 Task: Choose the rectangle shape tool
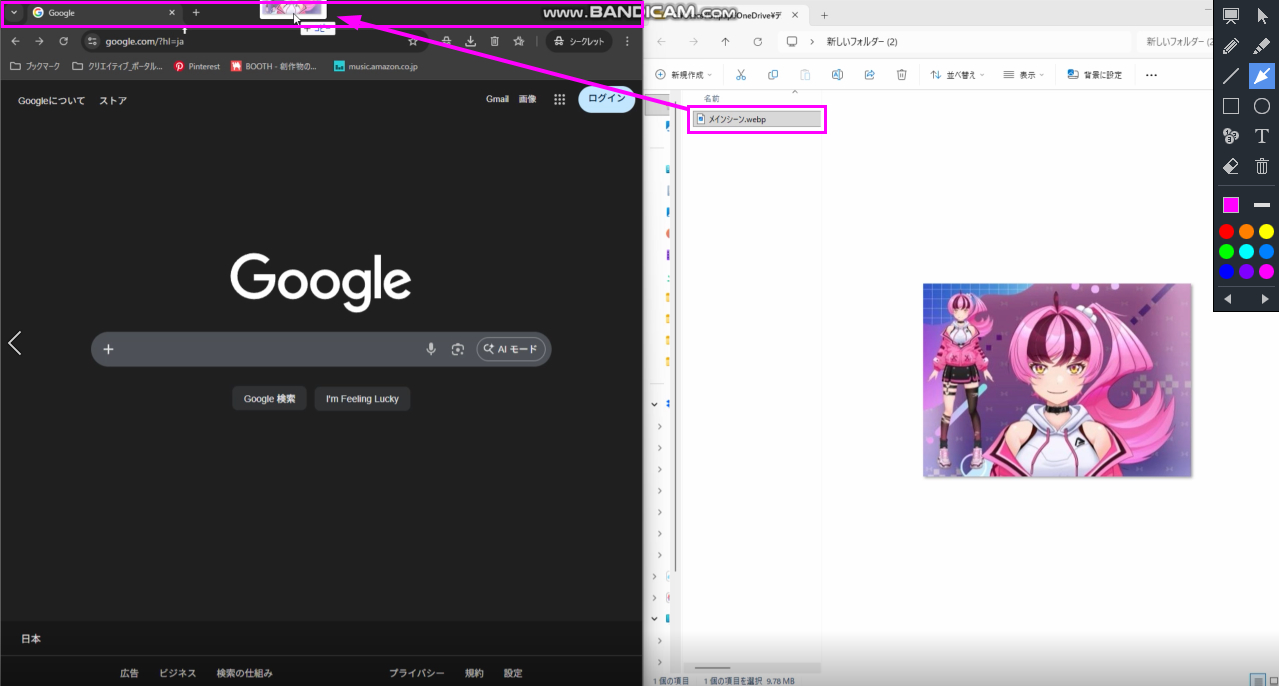point(1231,106)
